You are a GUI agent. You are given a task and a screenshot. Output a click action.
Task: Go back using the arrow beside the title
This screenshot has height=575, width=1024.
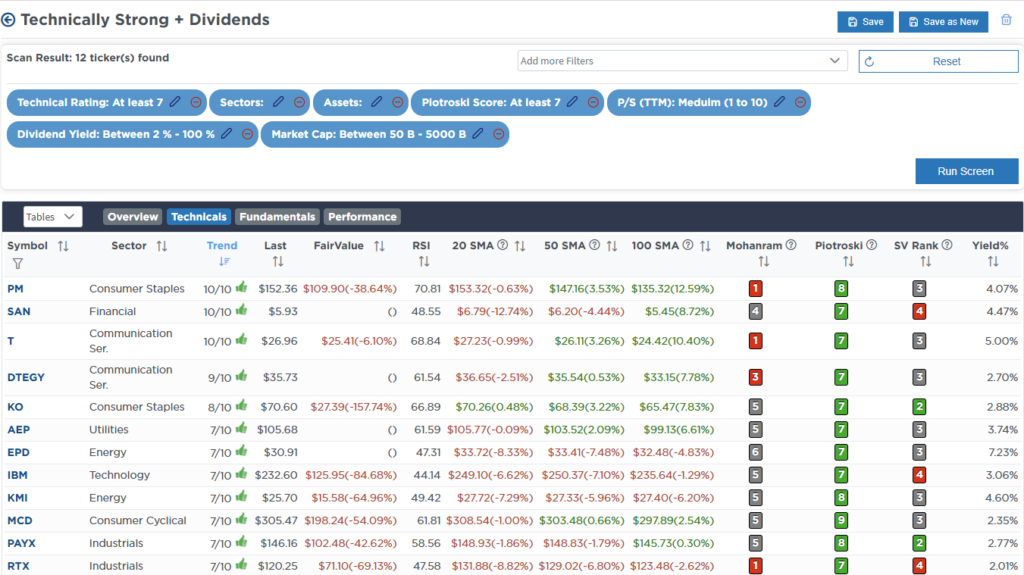(x=8, y=20)
